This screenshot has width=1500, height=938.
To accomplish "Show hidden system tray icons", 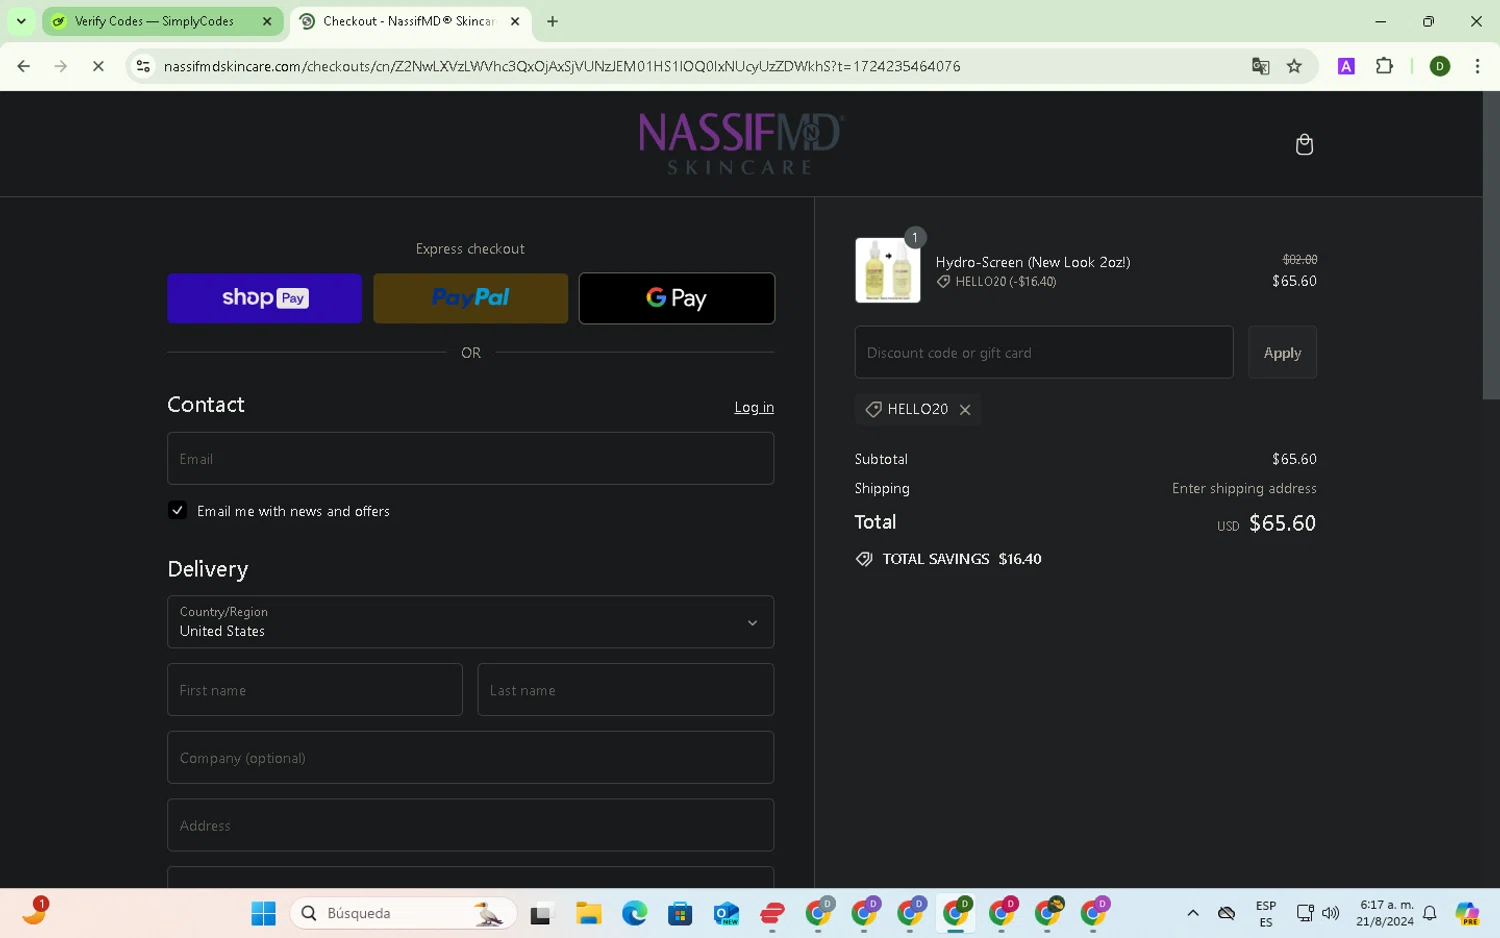I will 1192,913.
